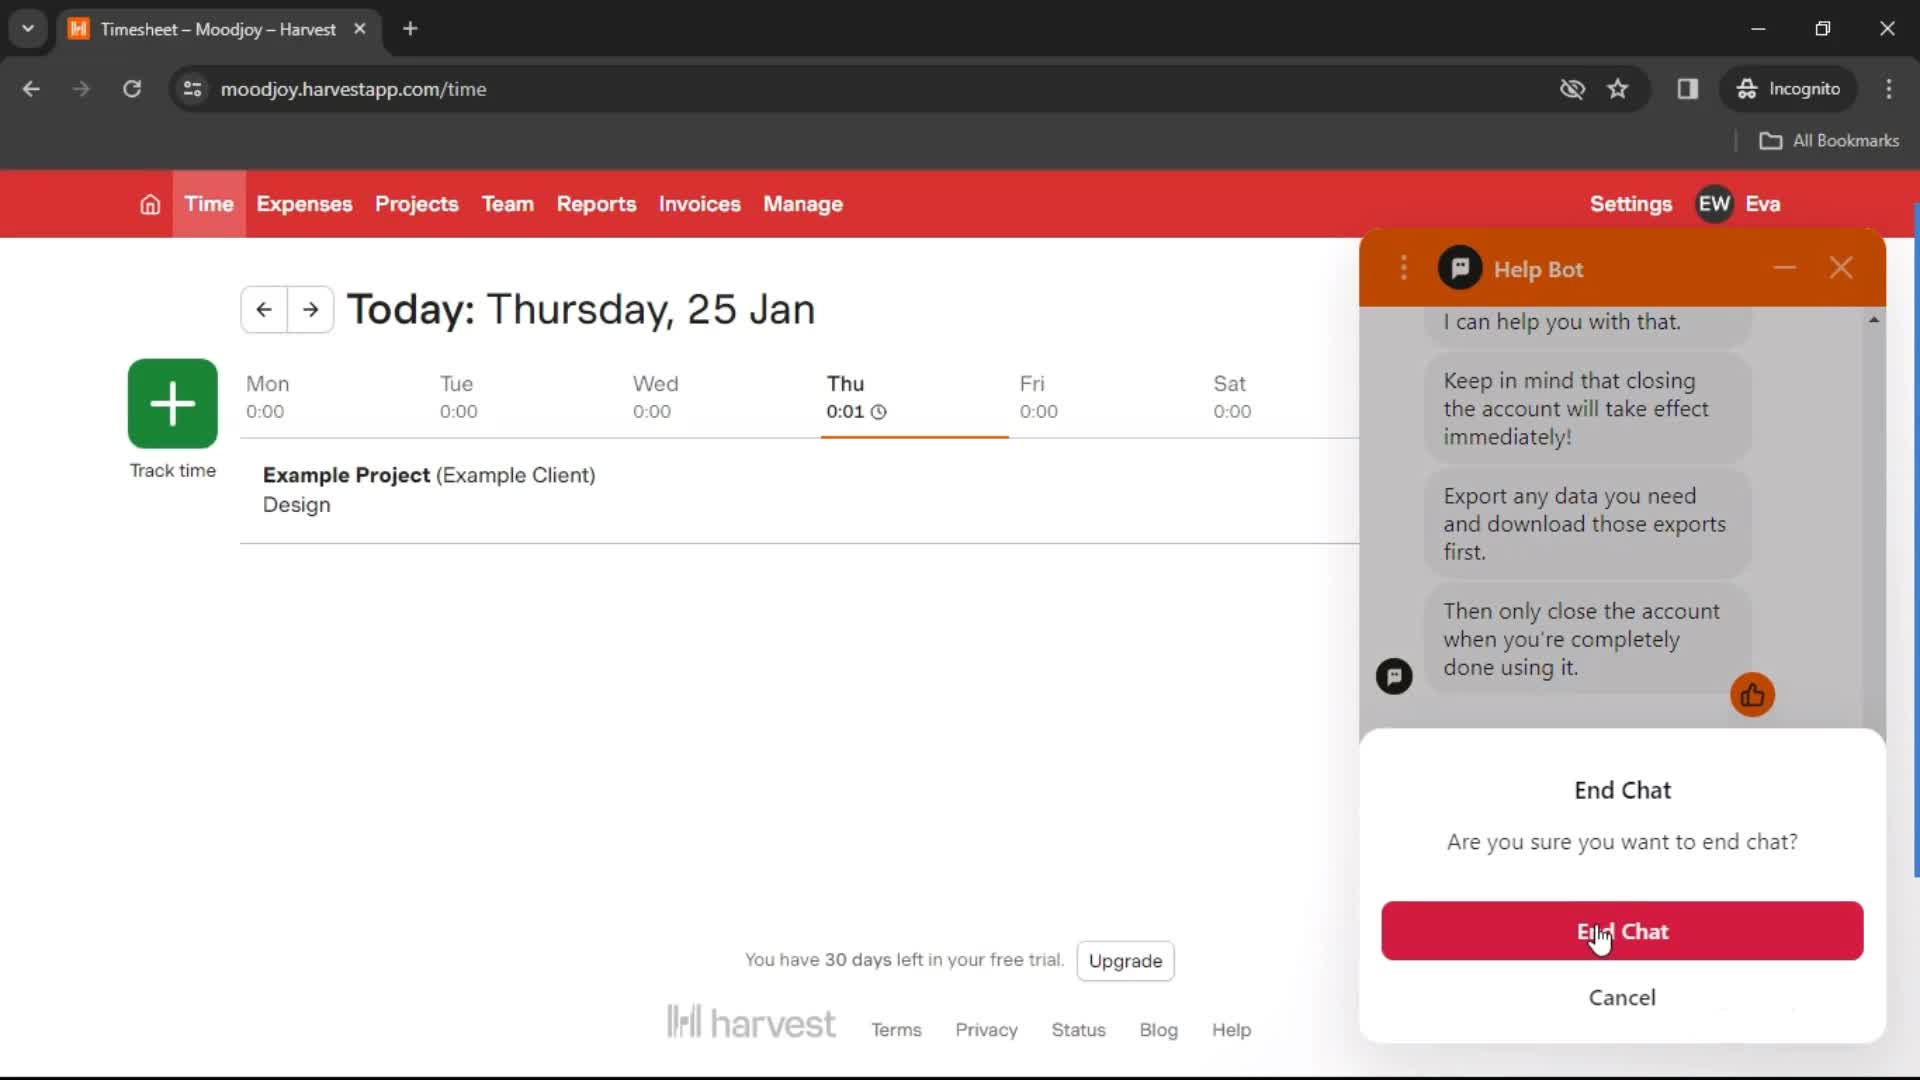
Task: Click chat scrollbar up arrow
Action: [1874, 320]
